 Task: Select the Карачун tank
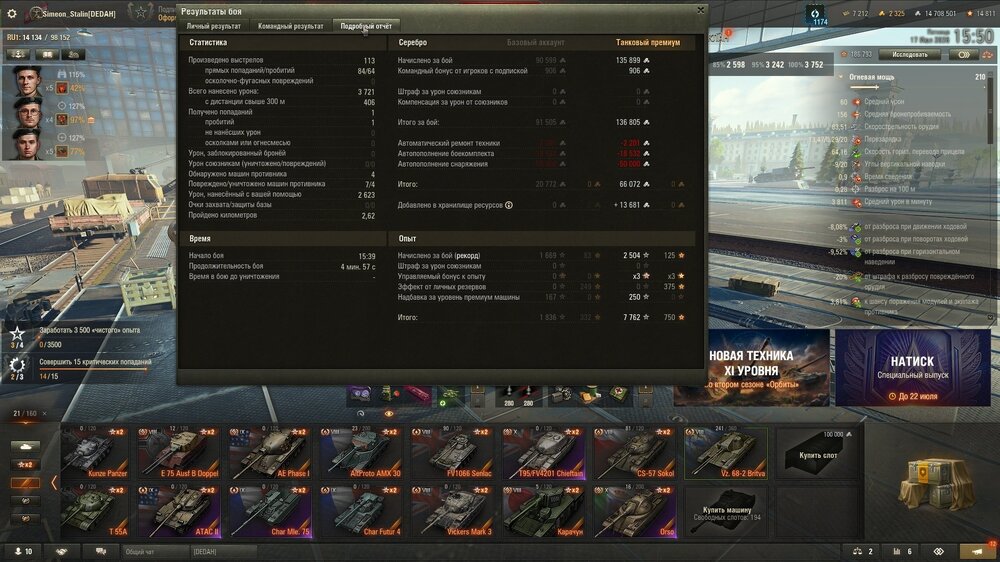[x=543, y=512]
